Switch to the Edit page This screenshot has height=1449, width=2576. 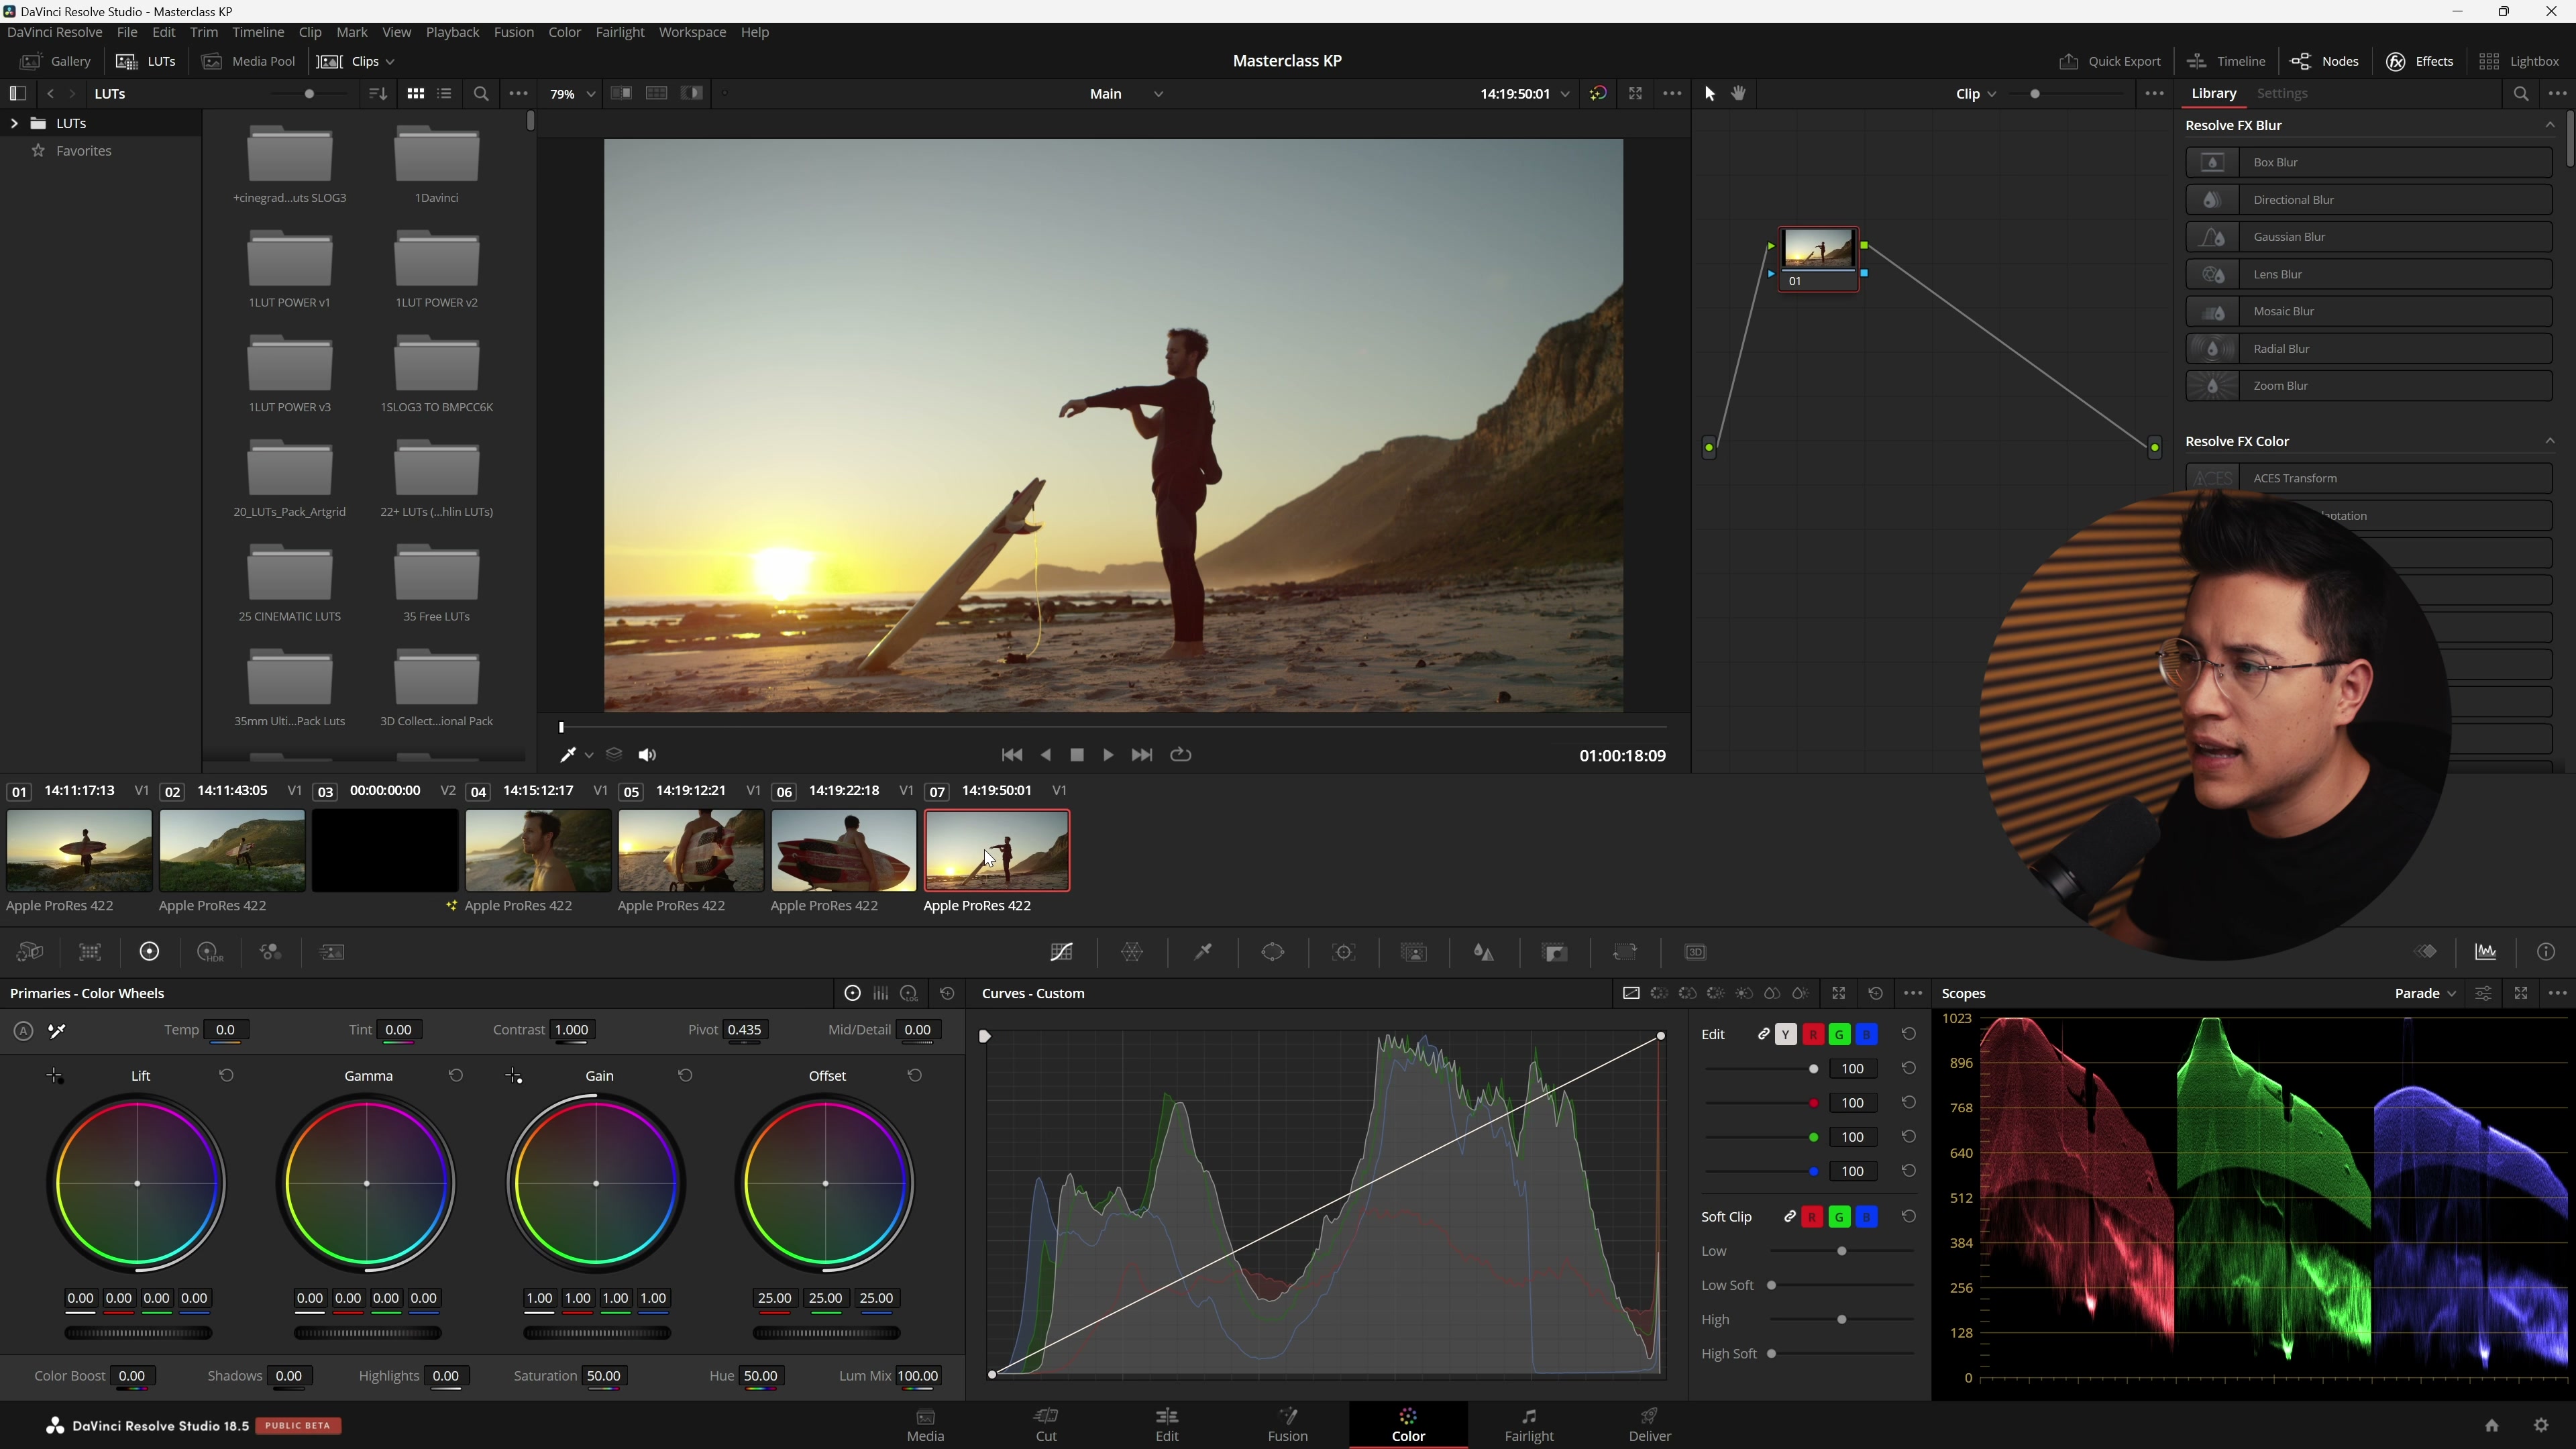1167,1425
